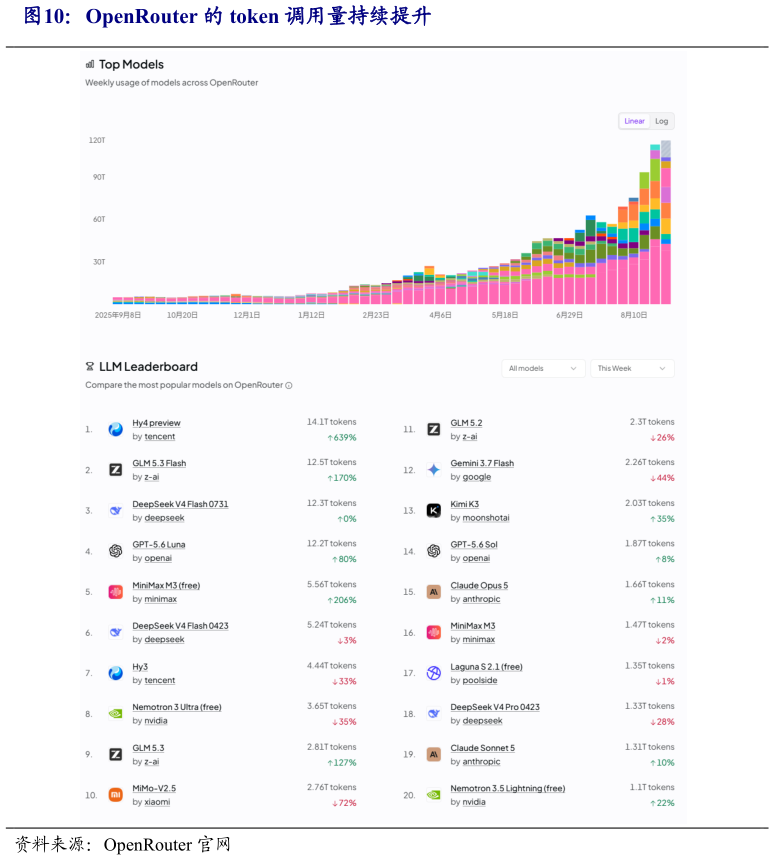Click the z-ai logo beside GLM 5.3 Flash

click(x=115, y=470)
